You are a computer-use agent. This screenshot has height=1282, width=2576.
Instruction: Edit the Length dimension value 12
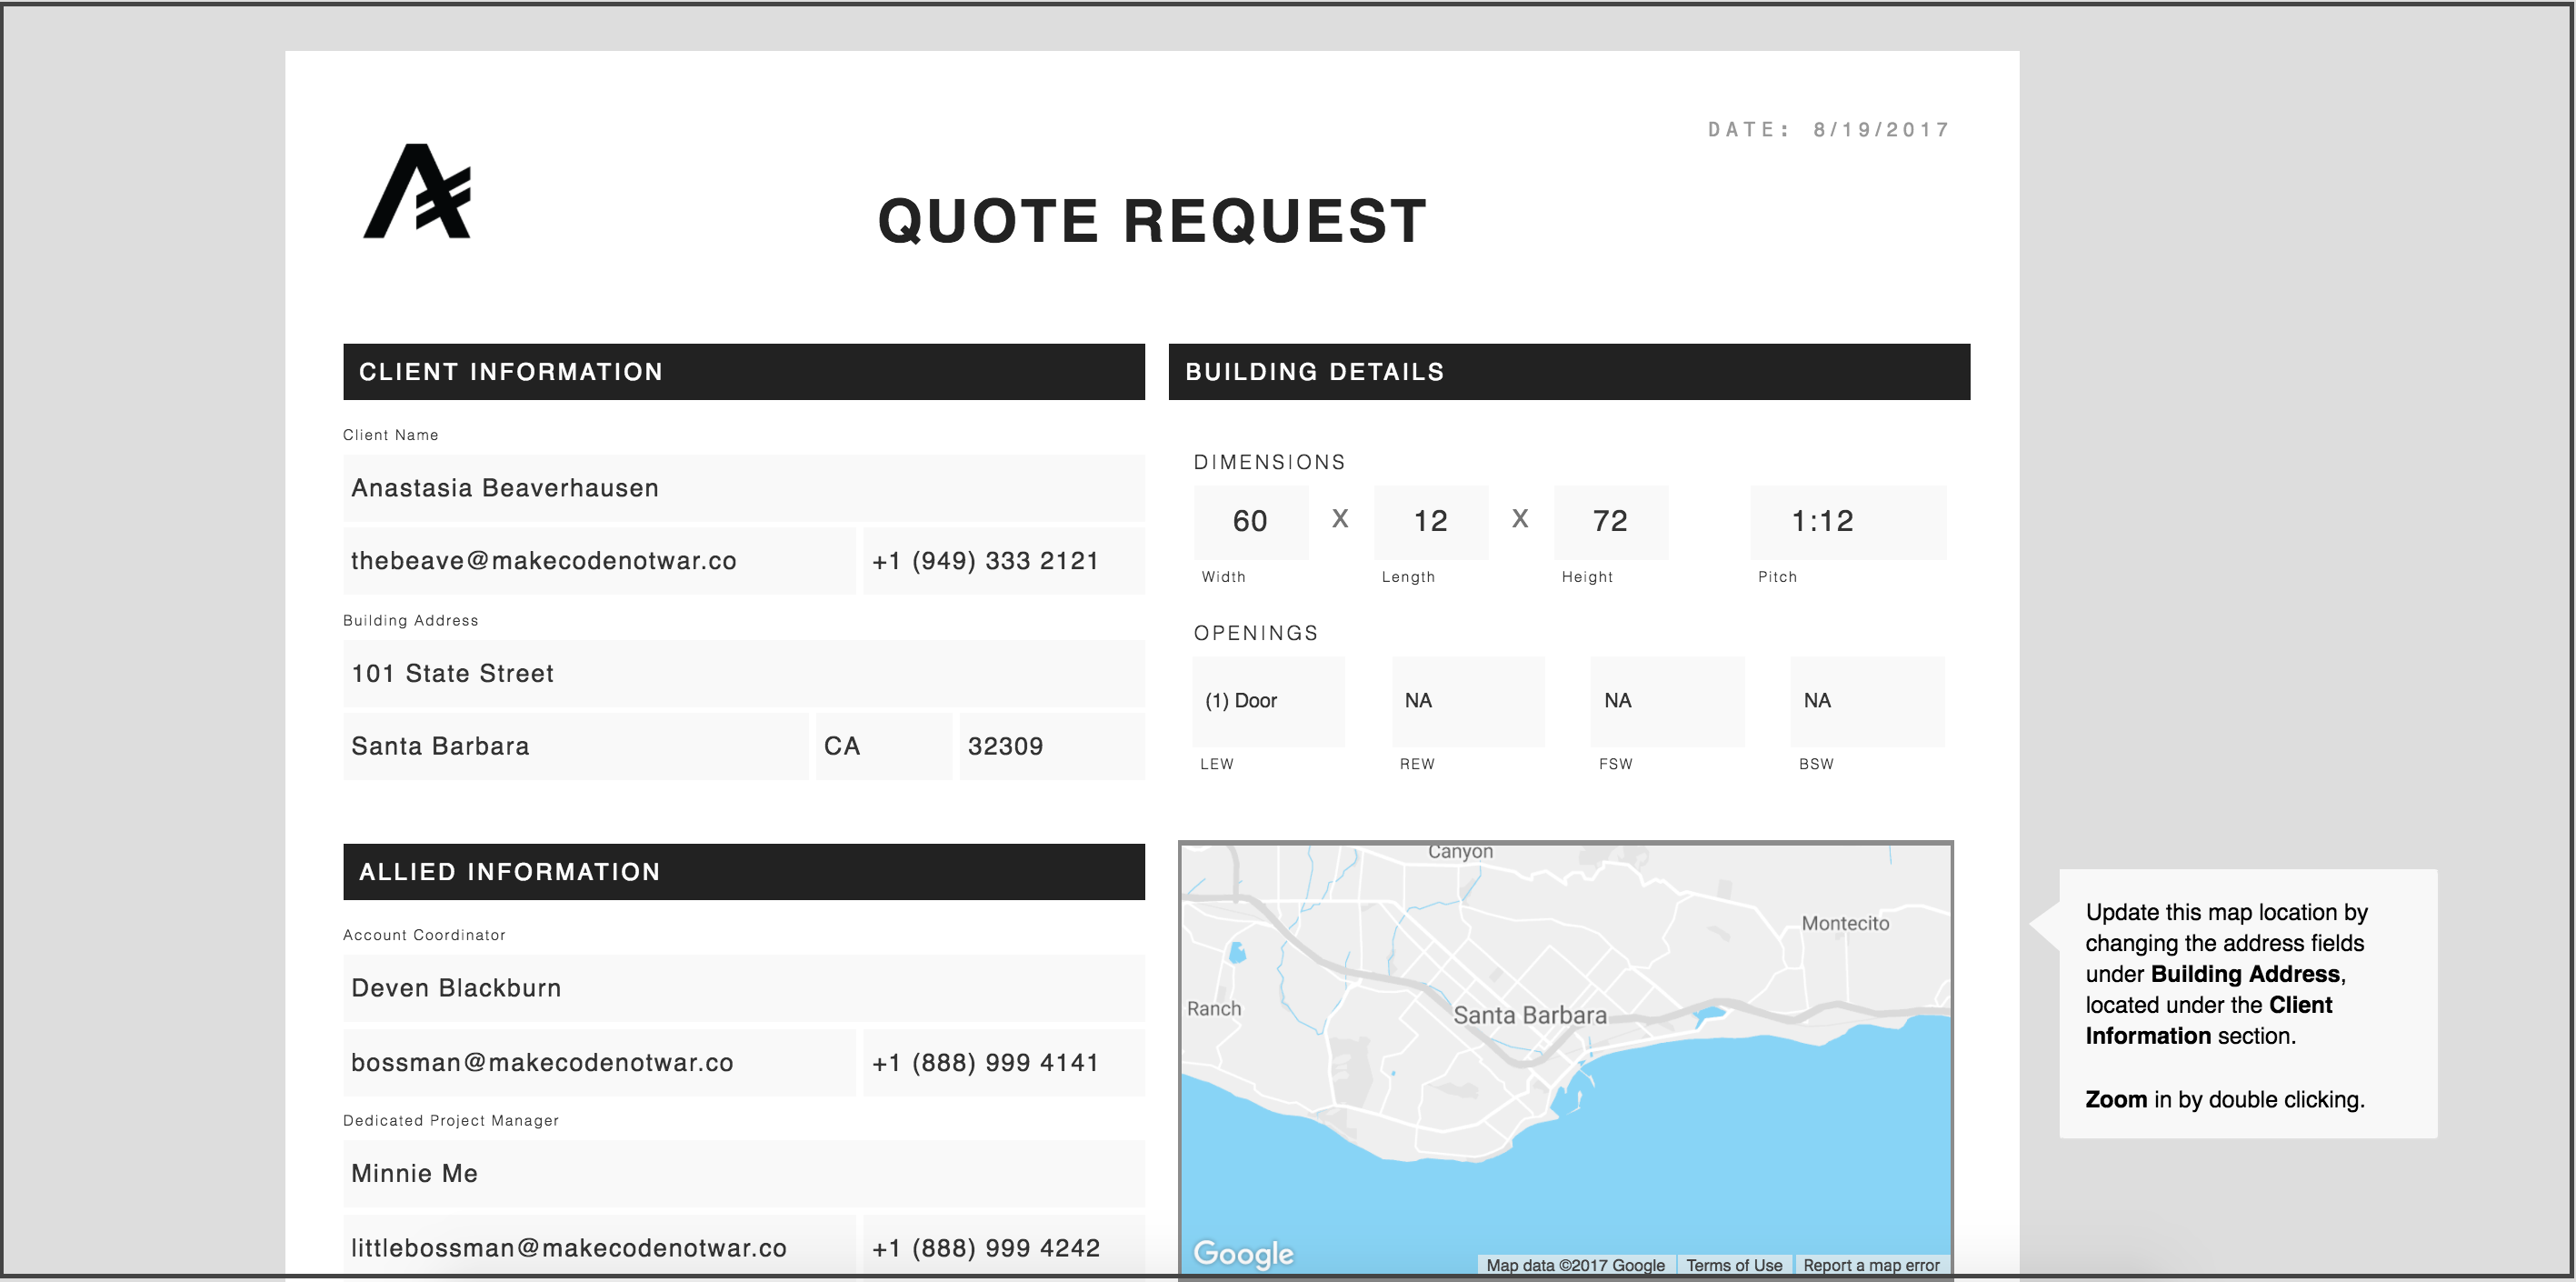(1430, 522)
